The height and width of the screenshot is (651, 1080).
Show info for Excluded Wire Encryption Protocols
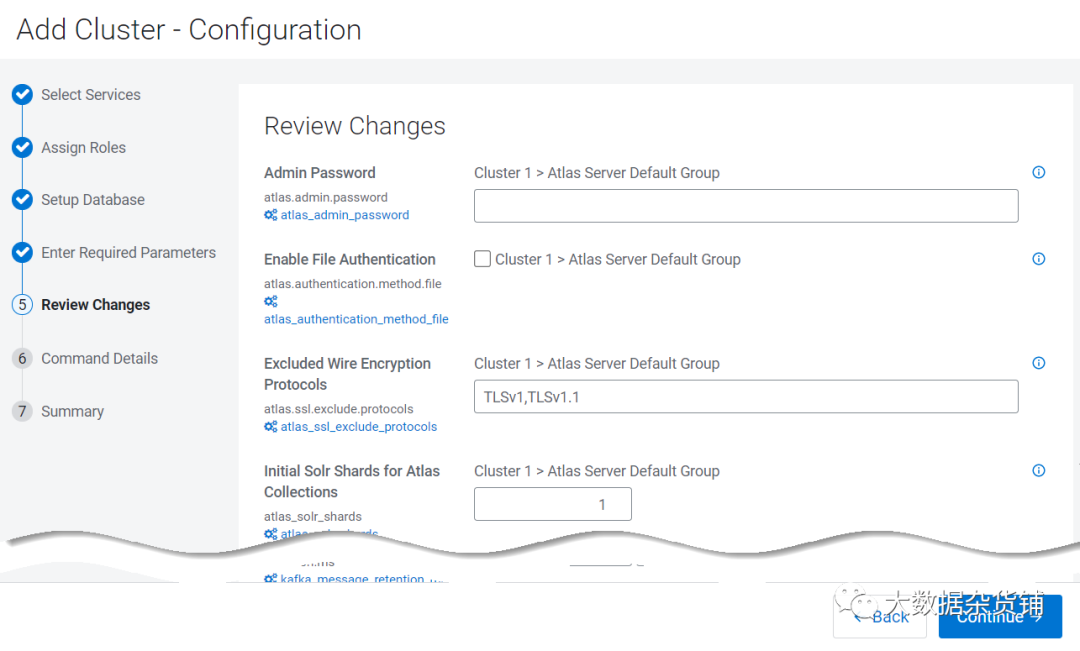pos(1039,363)
